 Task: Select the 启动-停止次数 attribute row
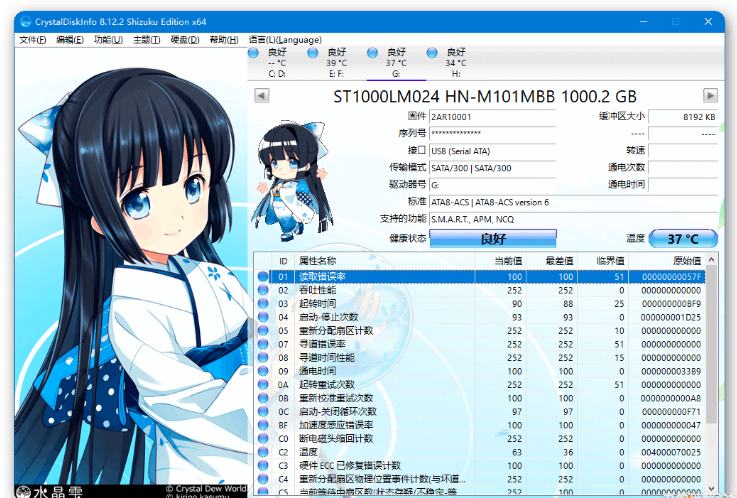480,317
